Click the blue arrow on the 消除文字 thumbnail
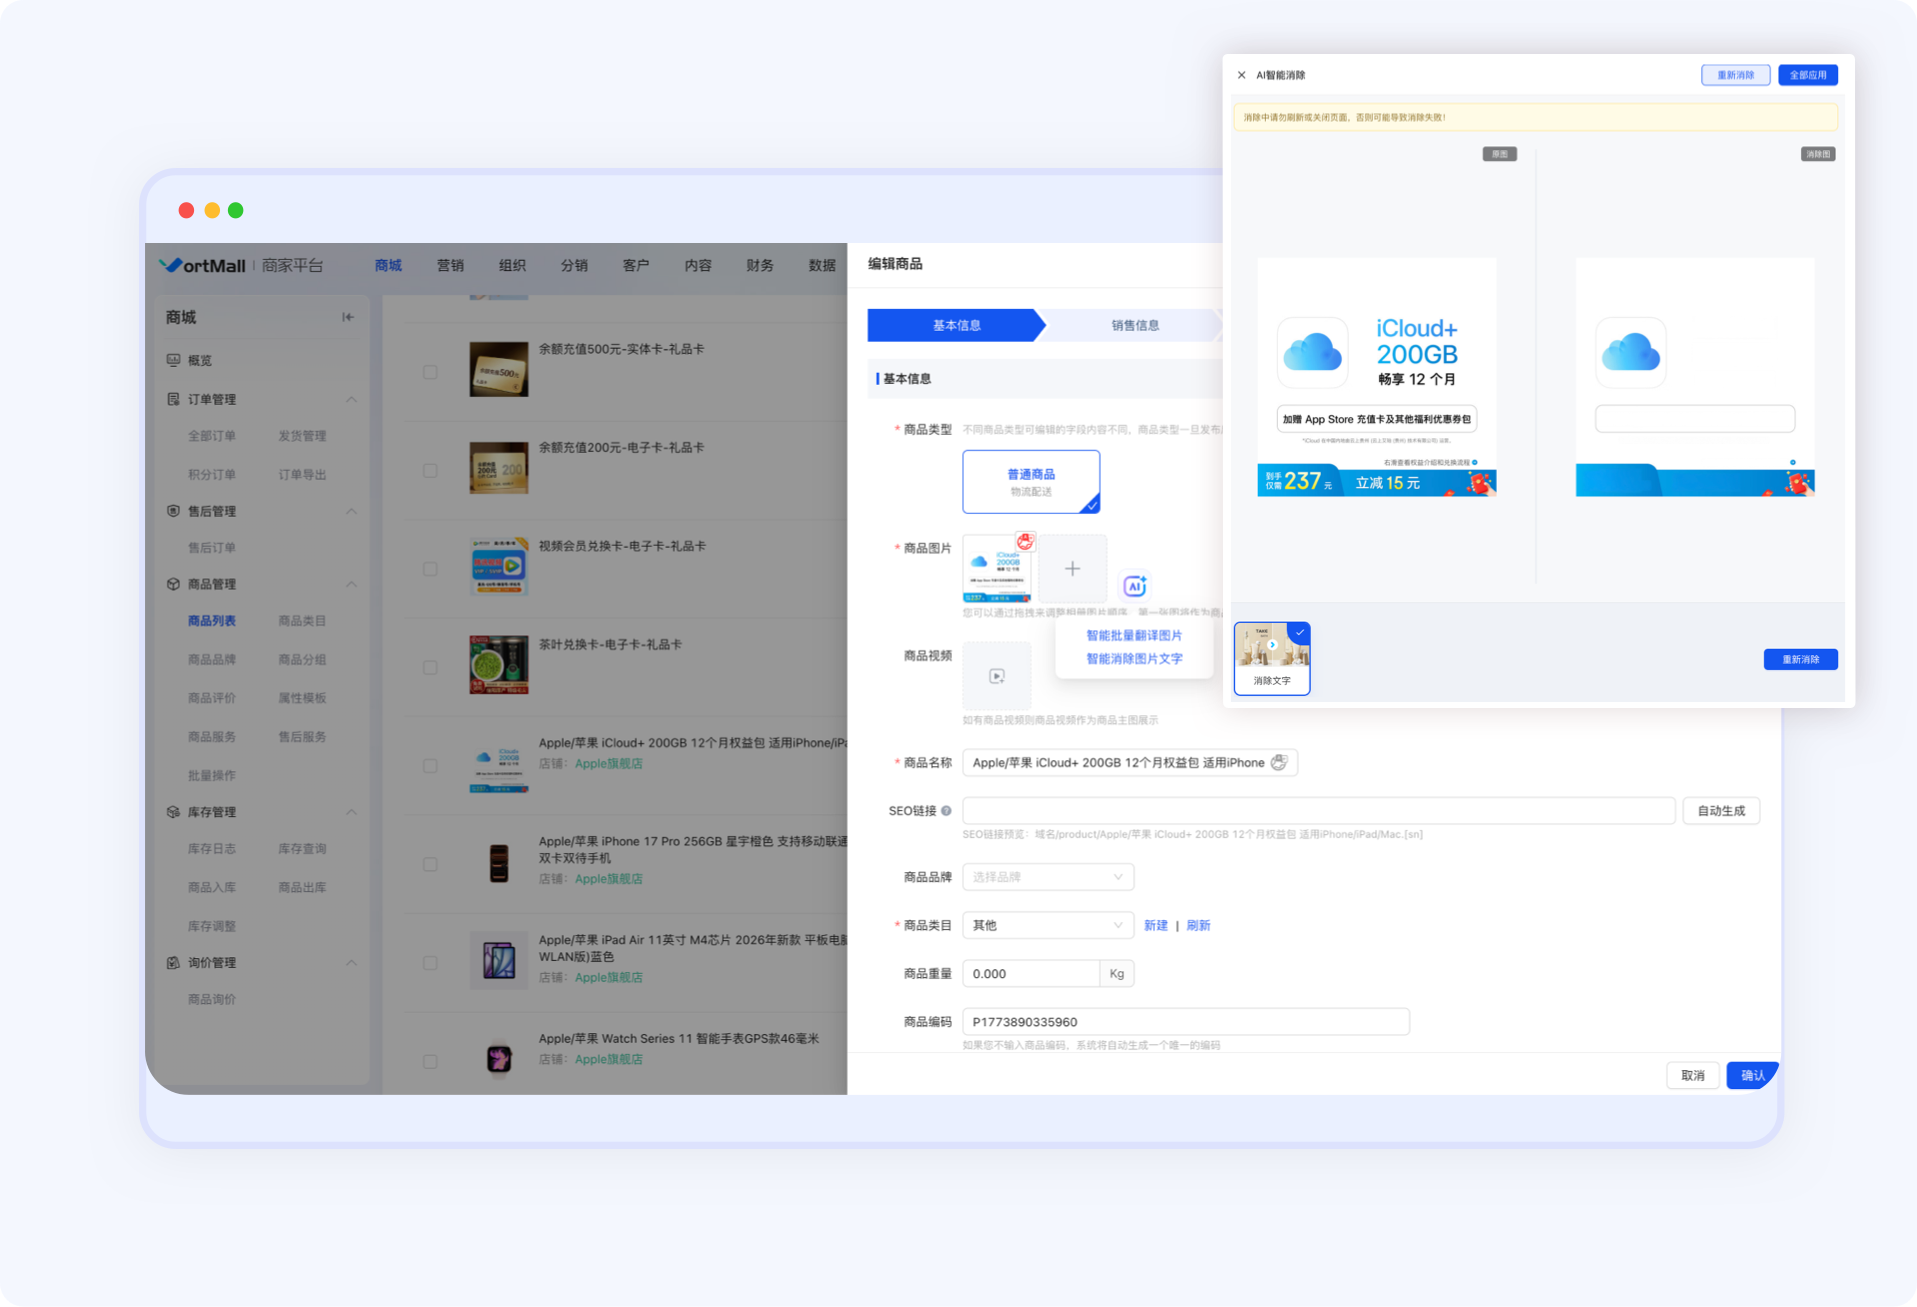 (1272, 645)
